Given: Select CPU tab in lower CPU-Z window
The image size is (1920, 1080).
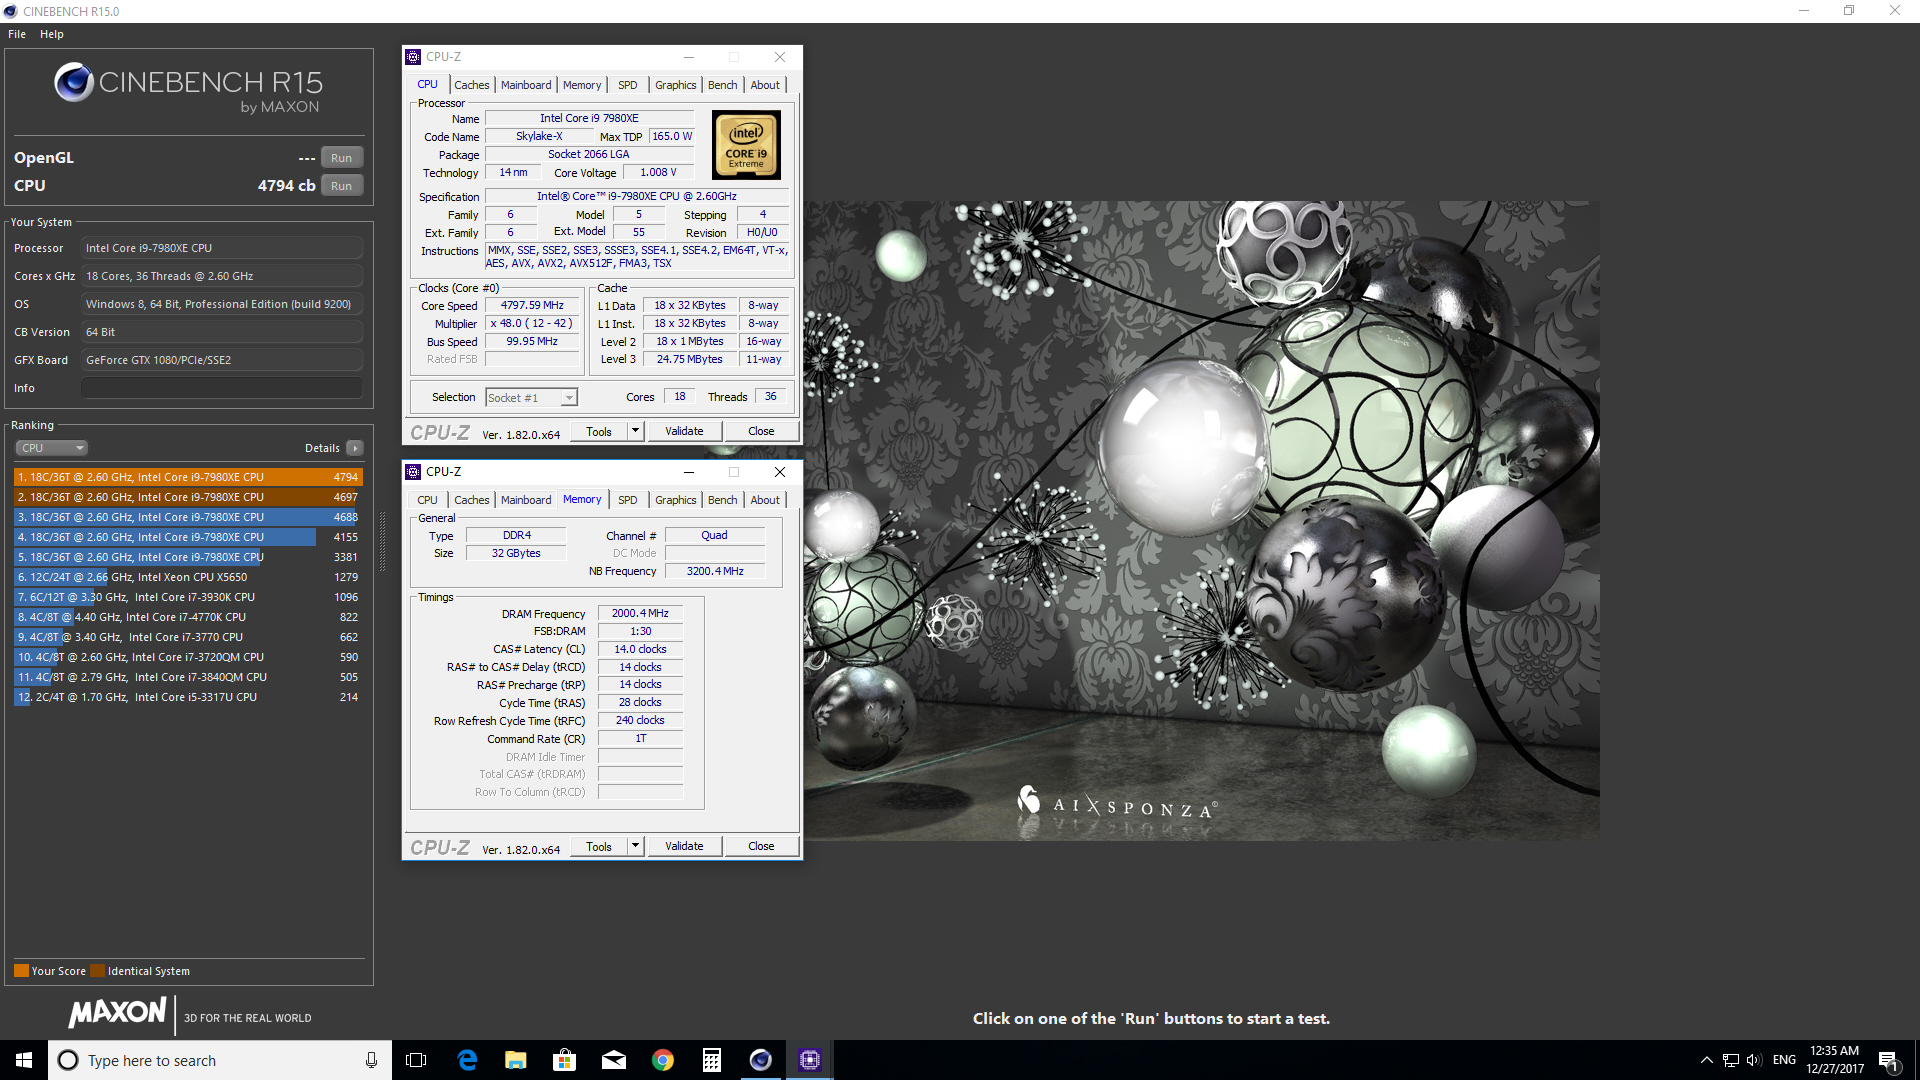Looking at the screenshot, I should point(427,500).
